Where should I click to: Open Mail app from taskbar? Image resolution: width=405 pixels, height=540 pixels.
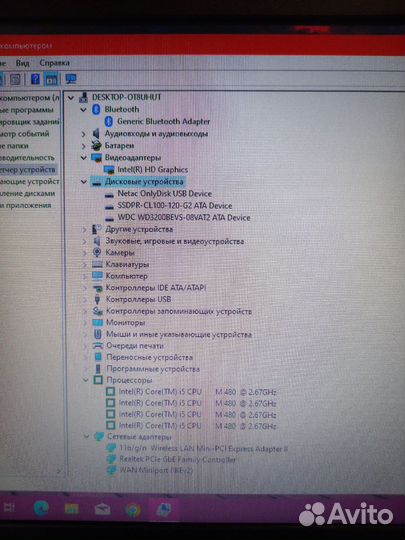coord(103,509)
